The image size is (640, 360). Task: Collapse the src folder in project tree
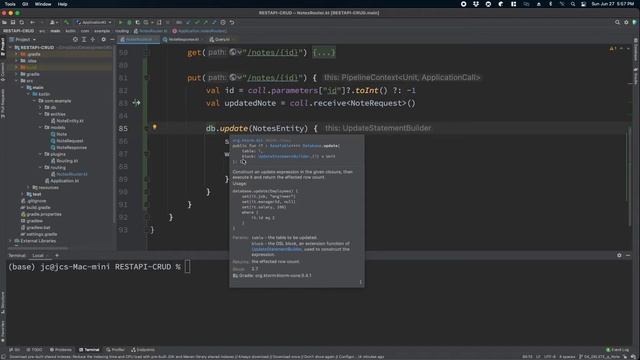[x=16, y=81]
